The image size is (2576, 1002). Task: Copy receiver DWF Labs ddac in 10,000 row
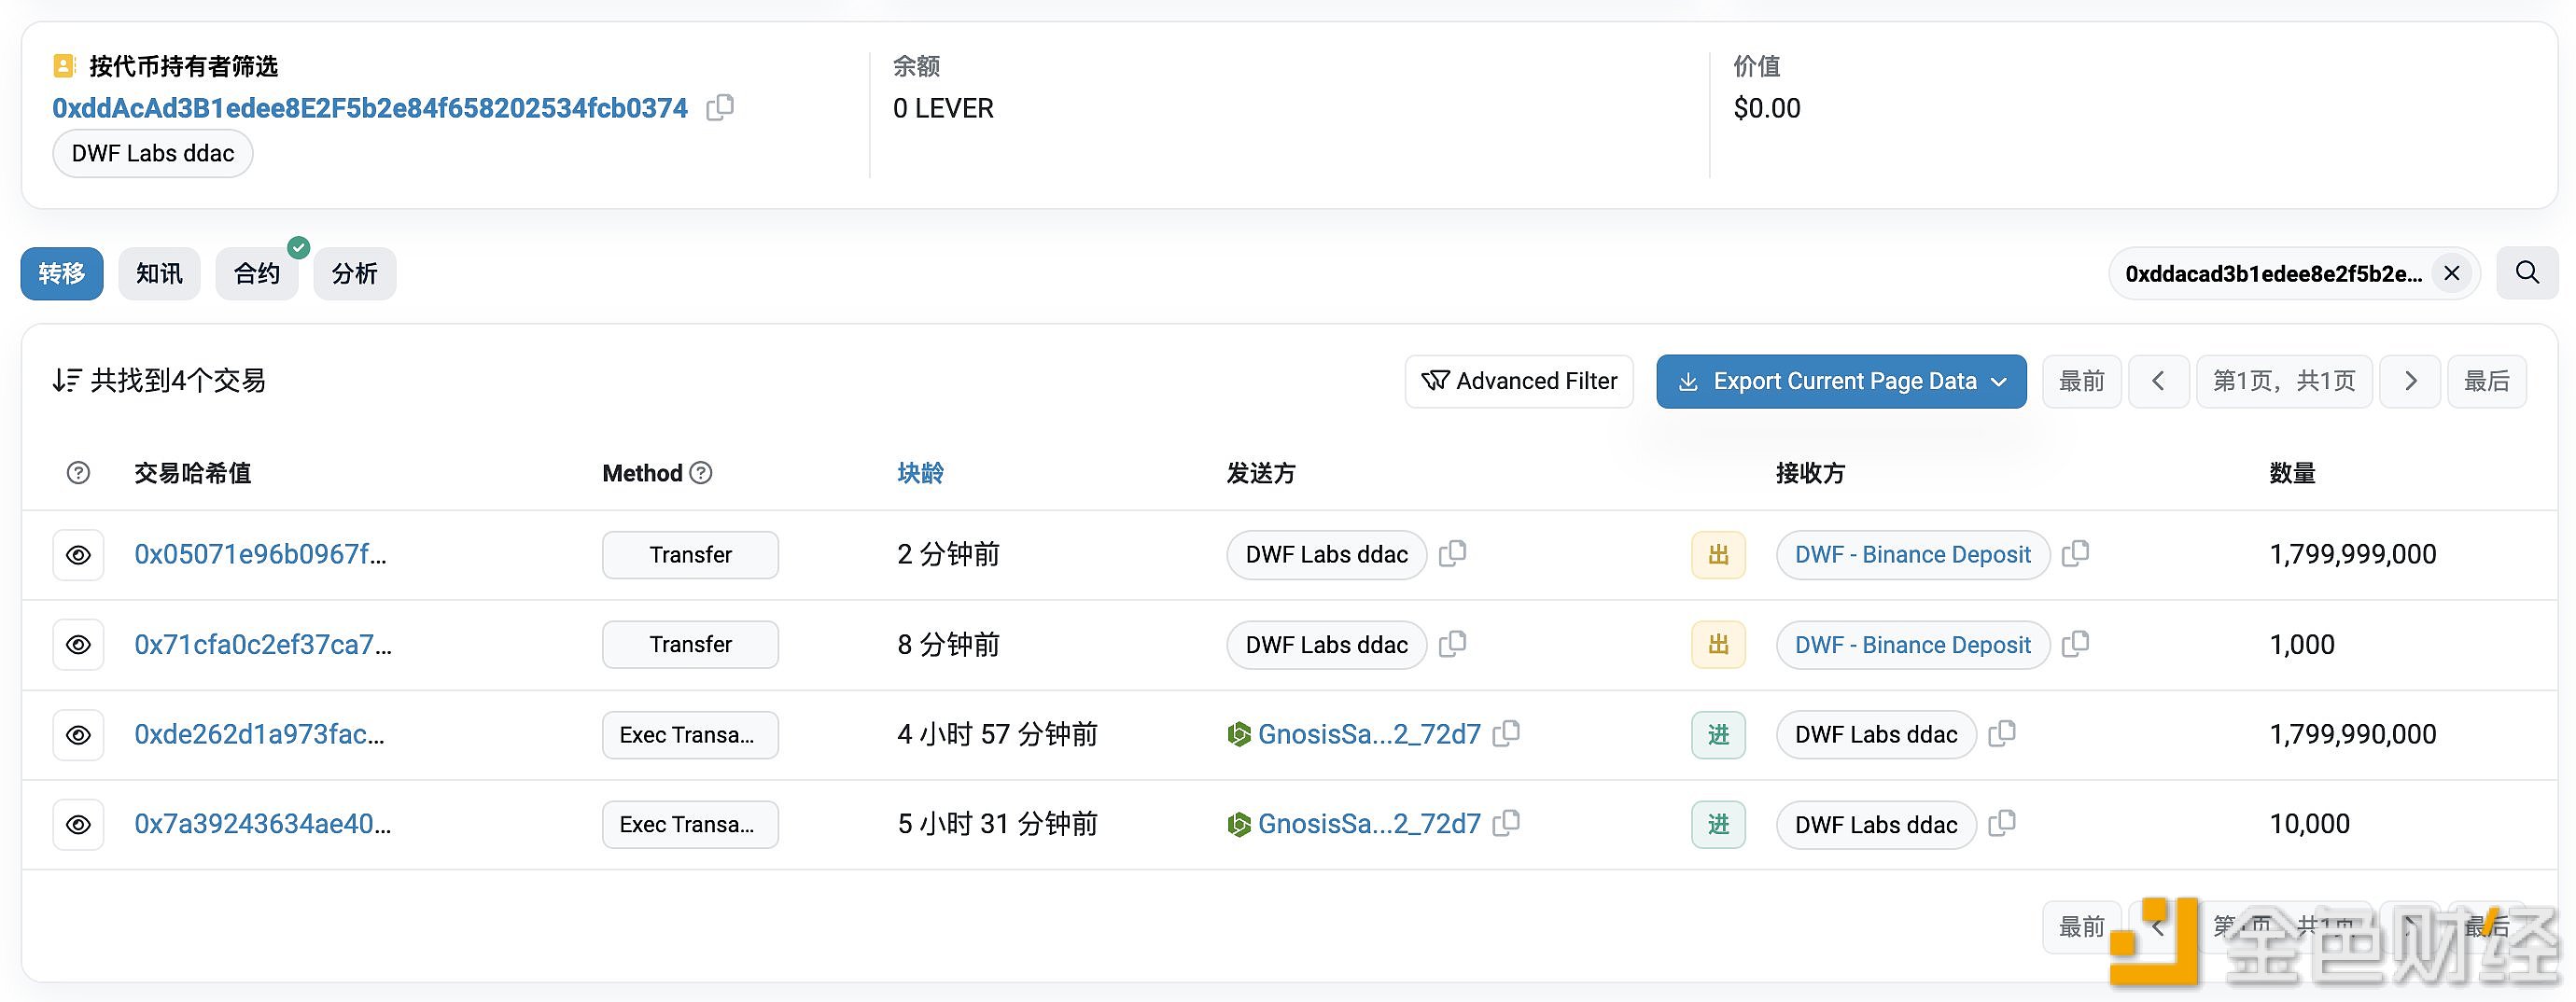(x=2001, y=823)
